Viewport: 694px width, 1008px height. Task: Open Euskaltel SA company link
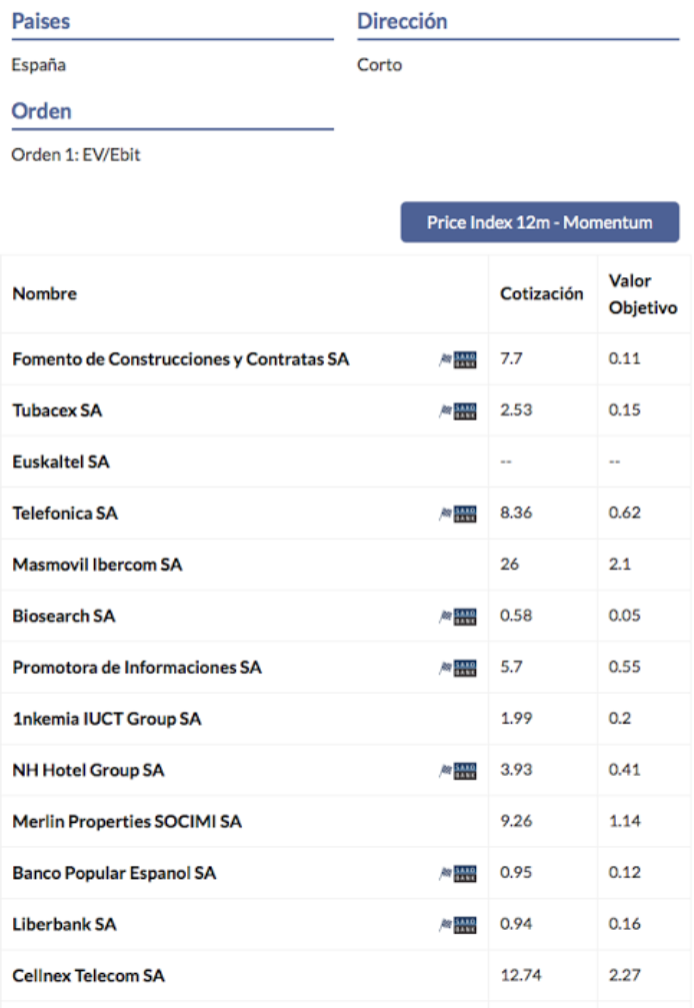click(61, 462)
